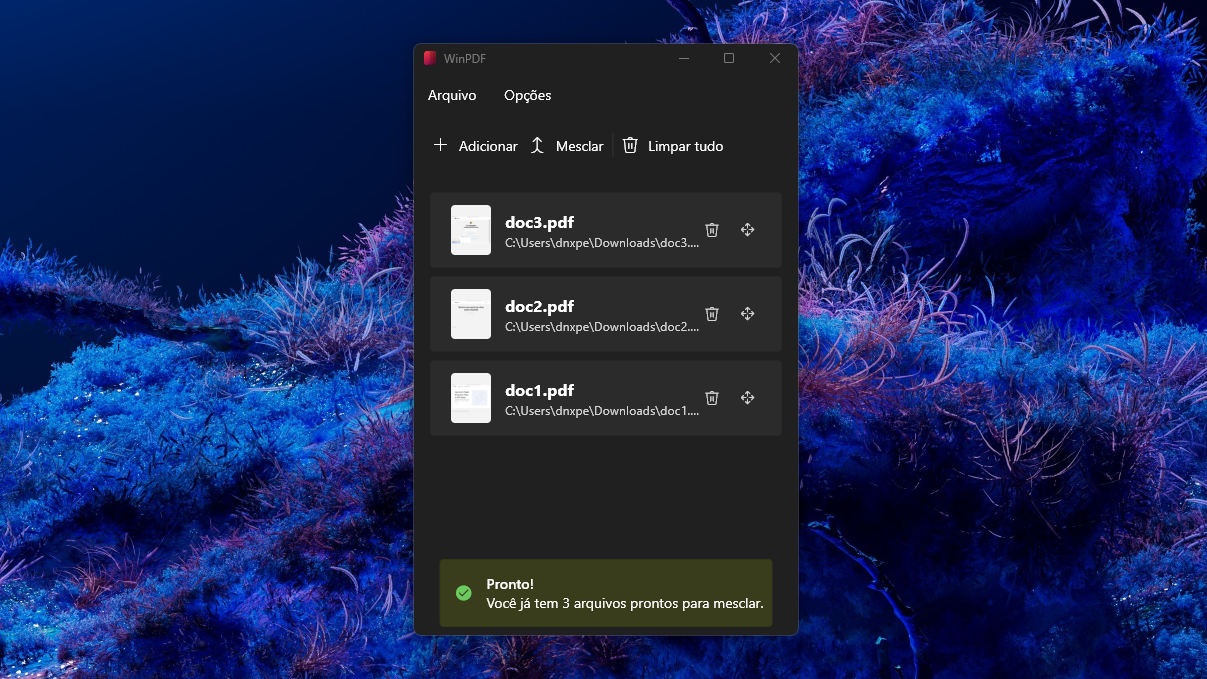Click the Adicionar button label

pyautogui.click(x=488, y=146)
